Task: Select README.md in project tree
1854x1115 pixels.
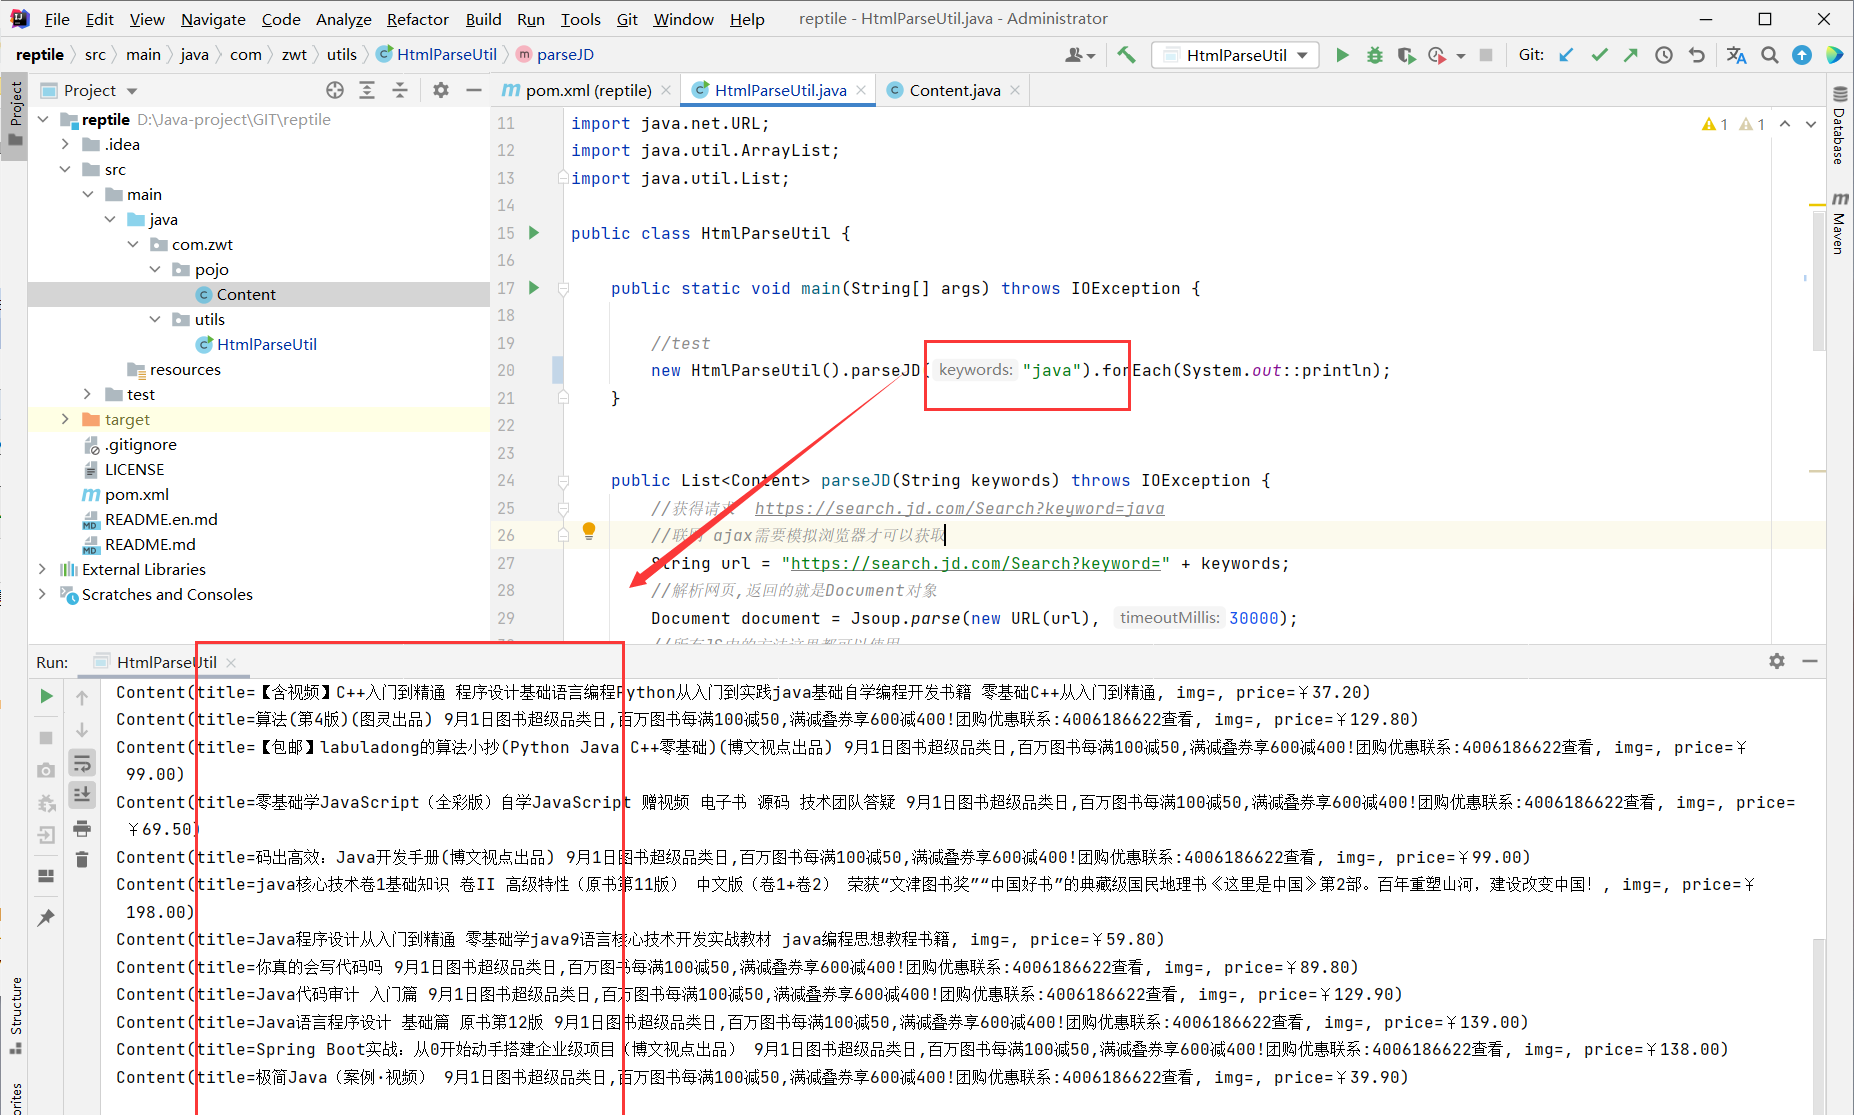Action: [x=150, y=544]
